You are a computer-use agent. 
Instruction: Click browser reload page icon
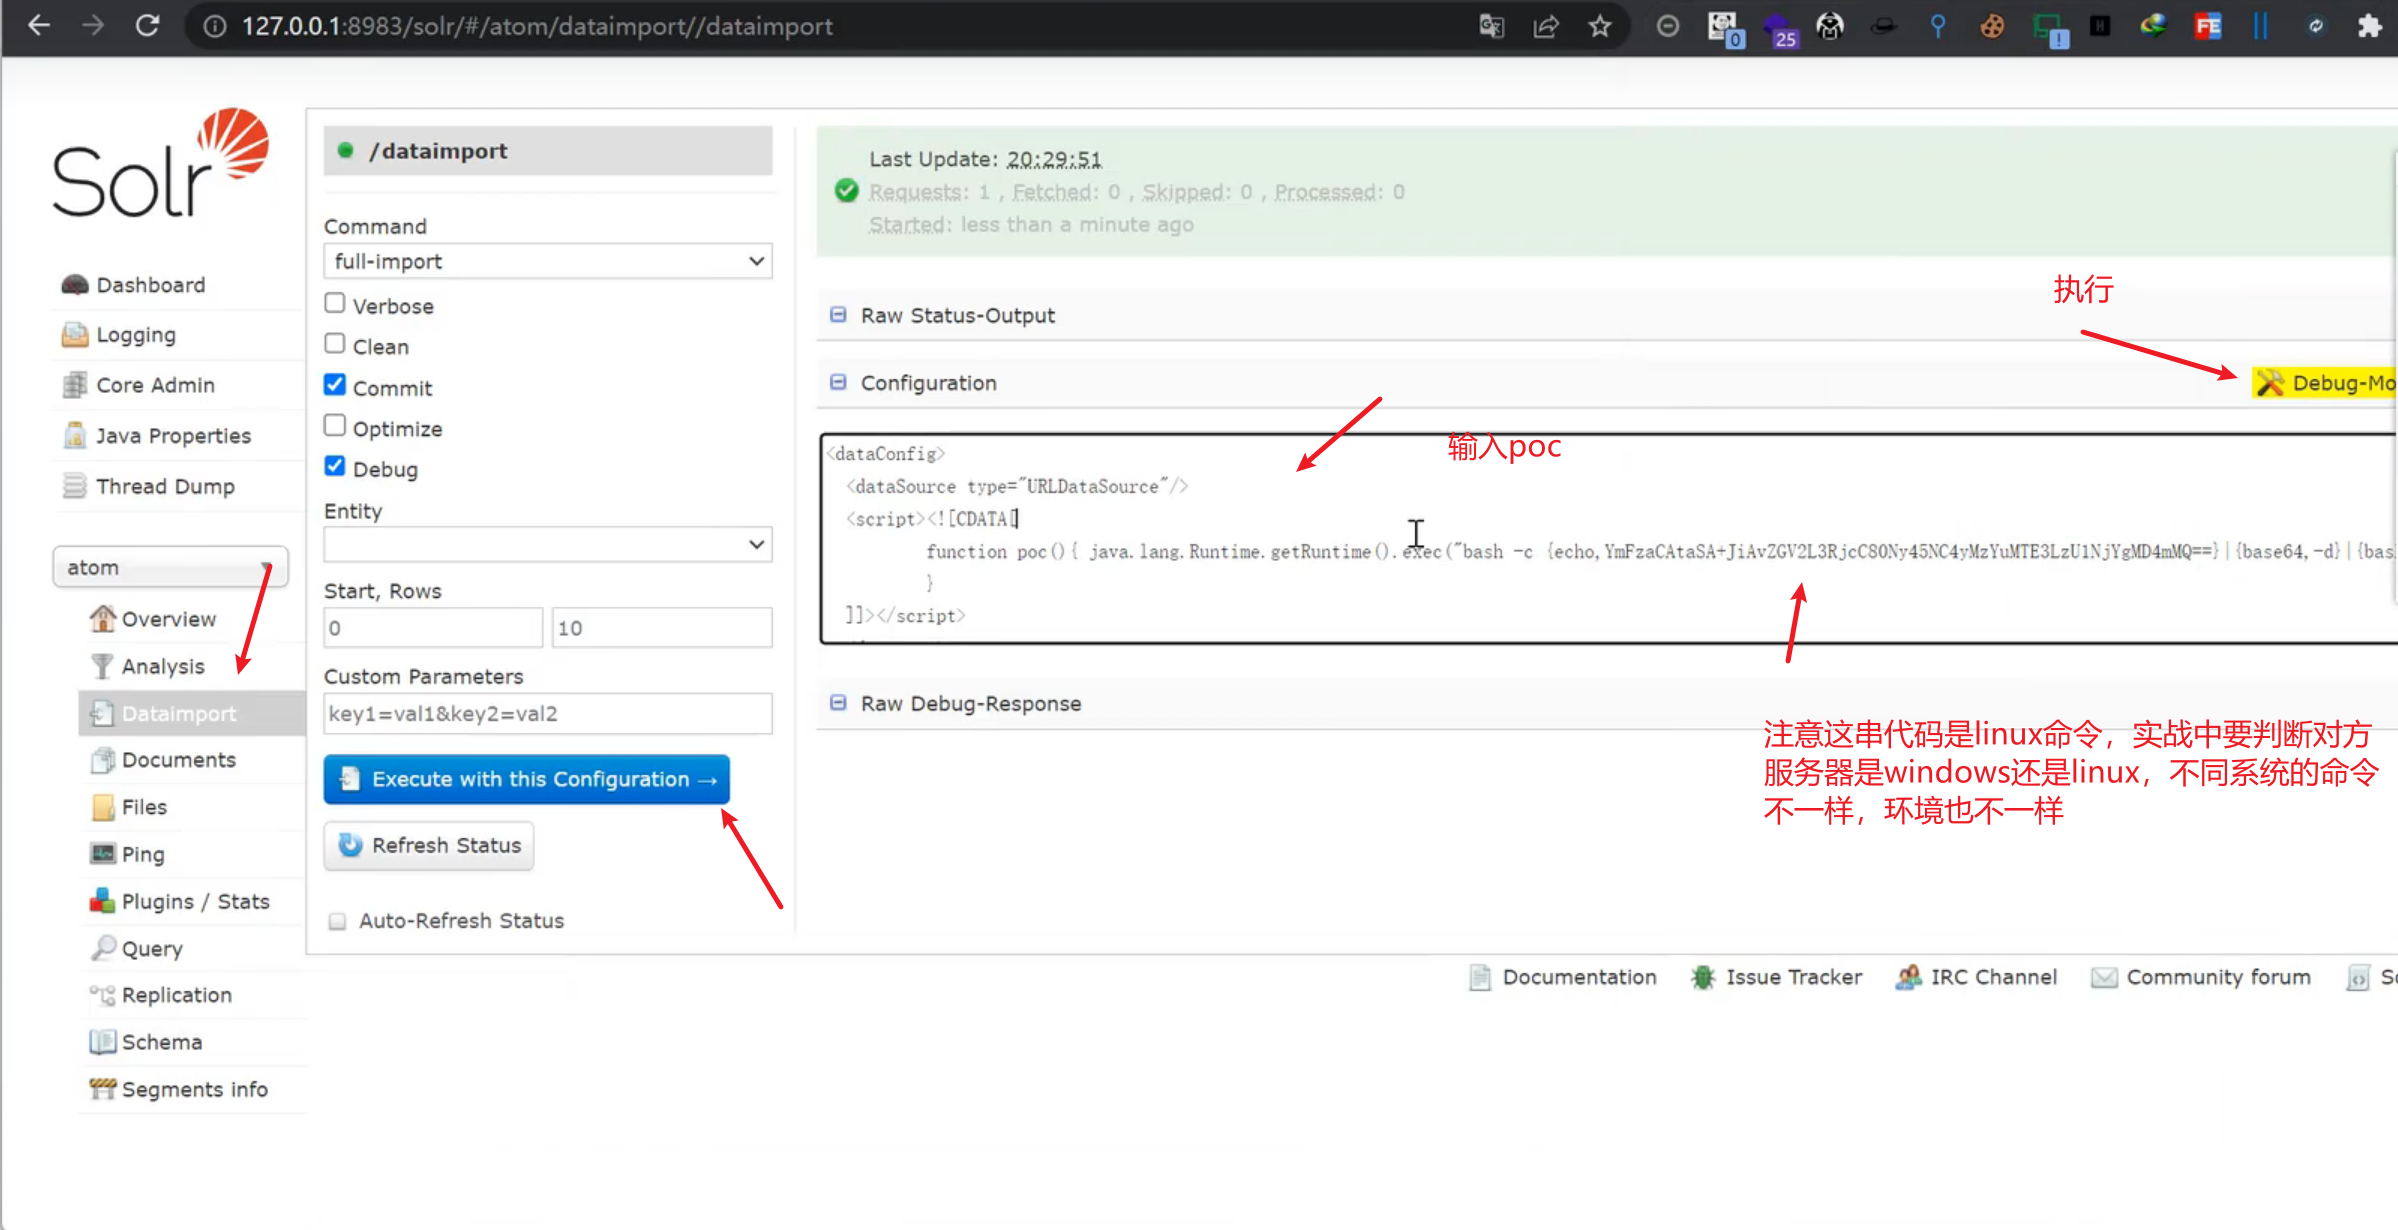[x=148, y=26]
